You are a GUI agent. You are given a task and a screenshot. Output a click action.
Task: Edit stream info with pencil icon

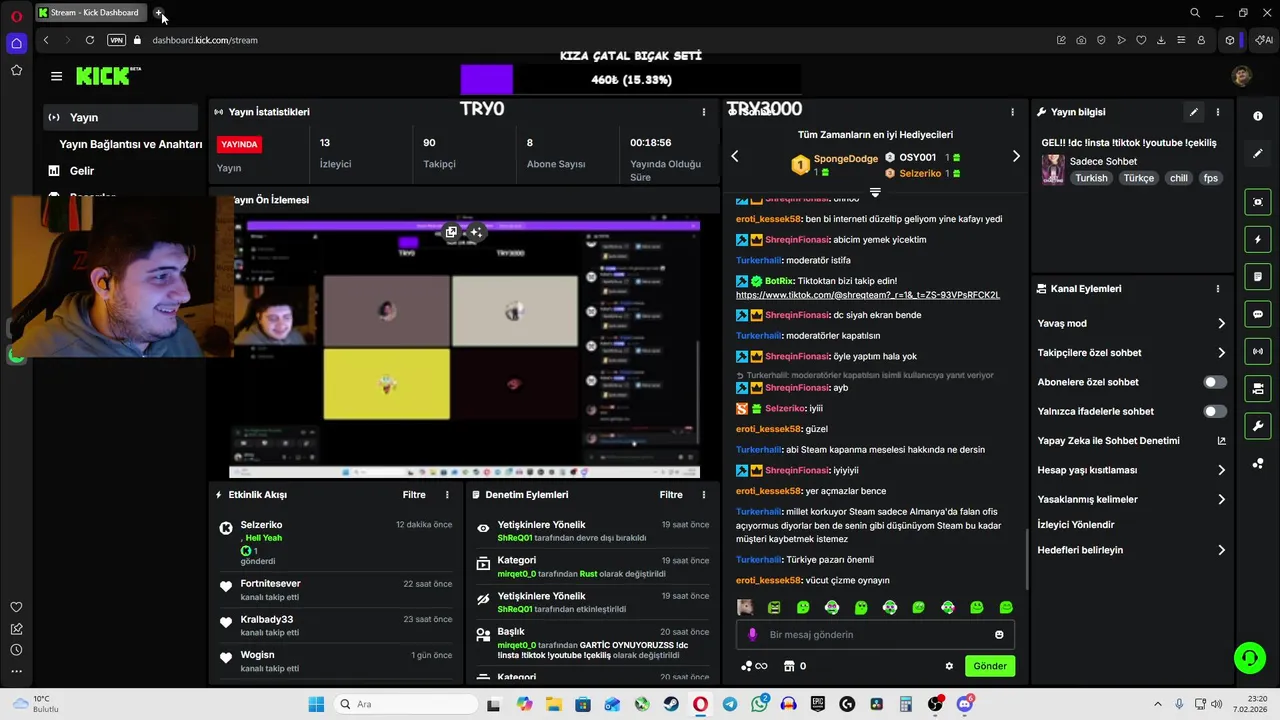point(1193,112)
